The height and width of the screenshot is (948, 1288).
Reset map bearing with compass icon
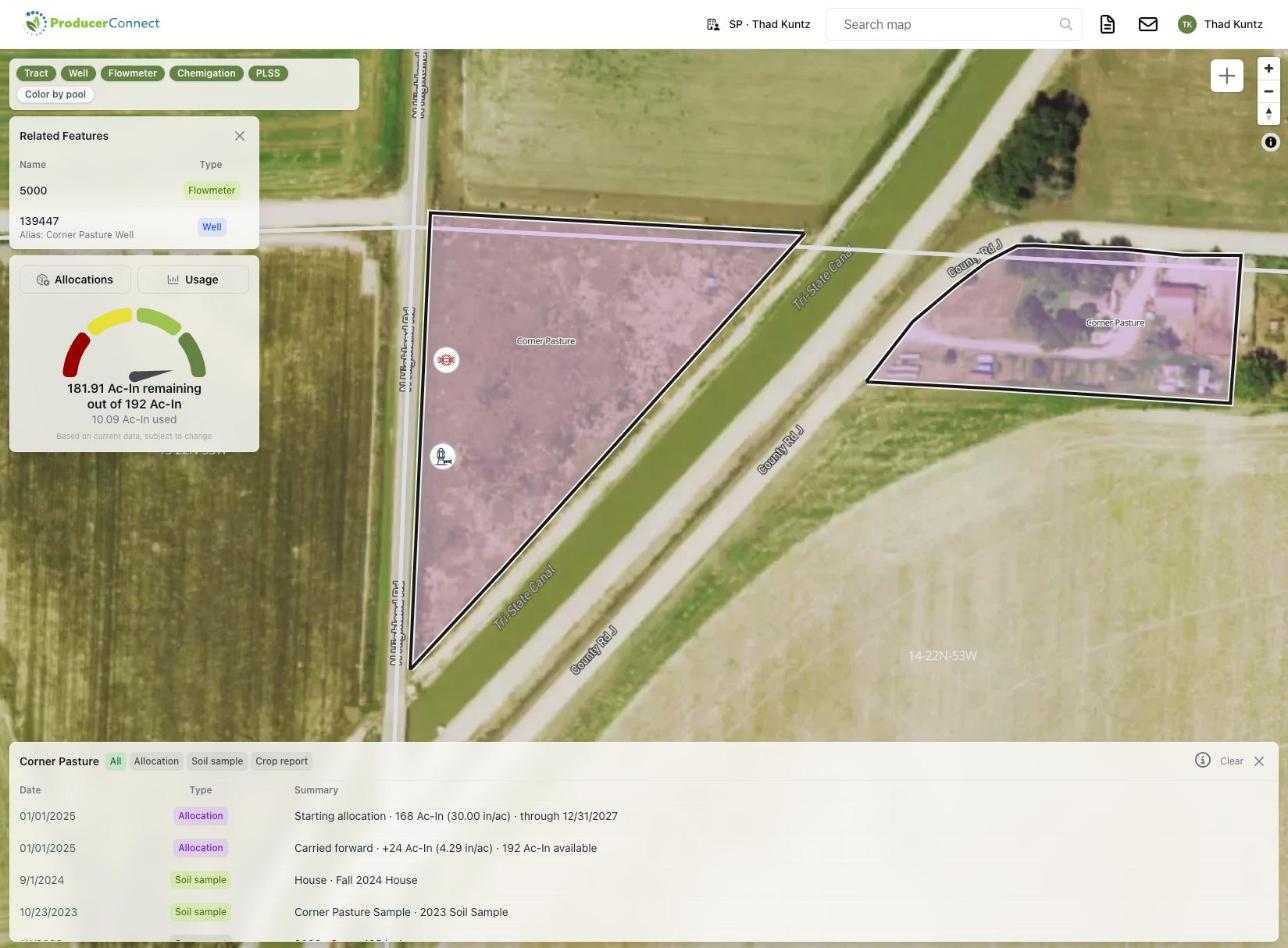coord(1268,114)
